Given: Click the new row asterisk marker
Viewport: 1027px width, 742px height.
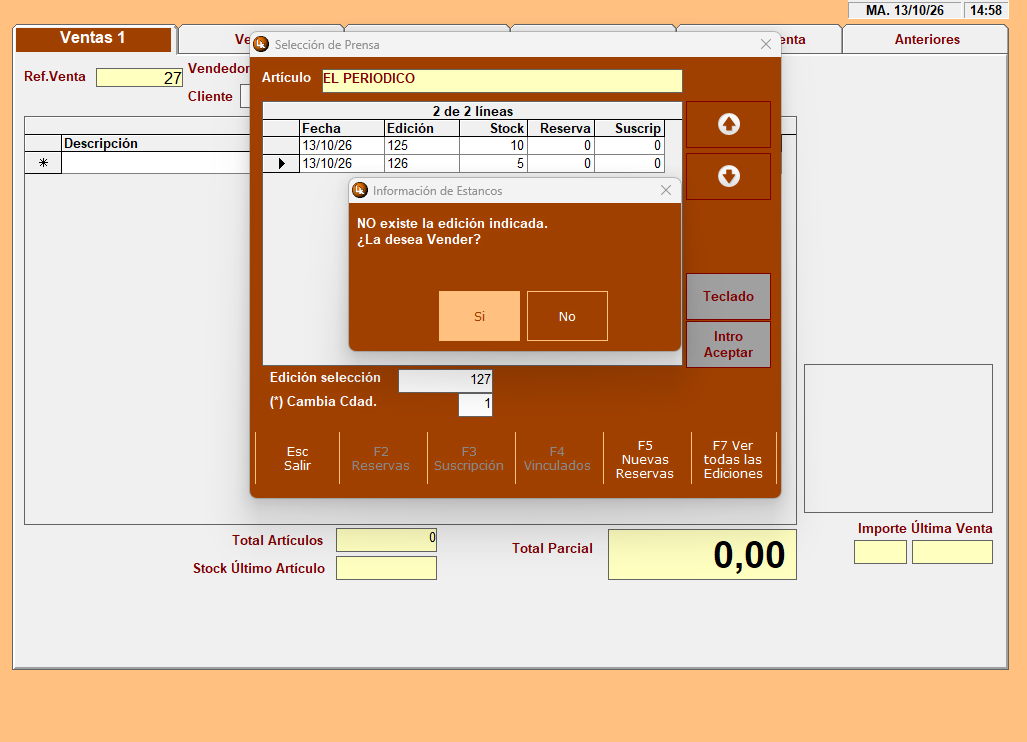Looking at the screenshot, I should coord(43,163).
